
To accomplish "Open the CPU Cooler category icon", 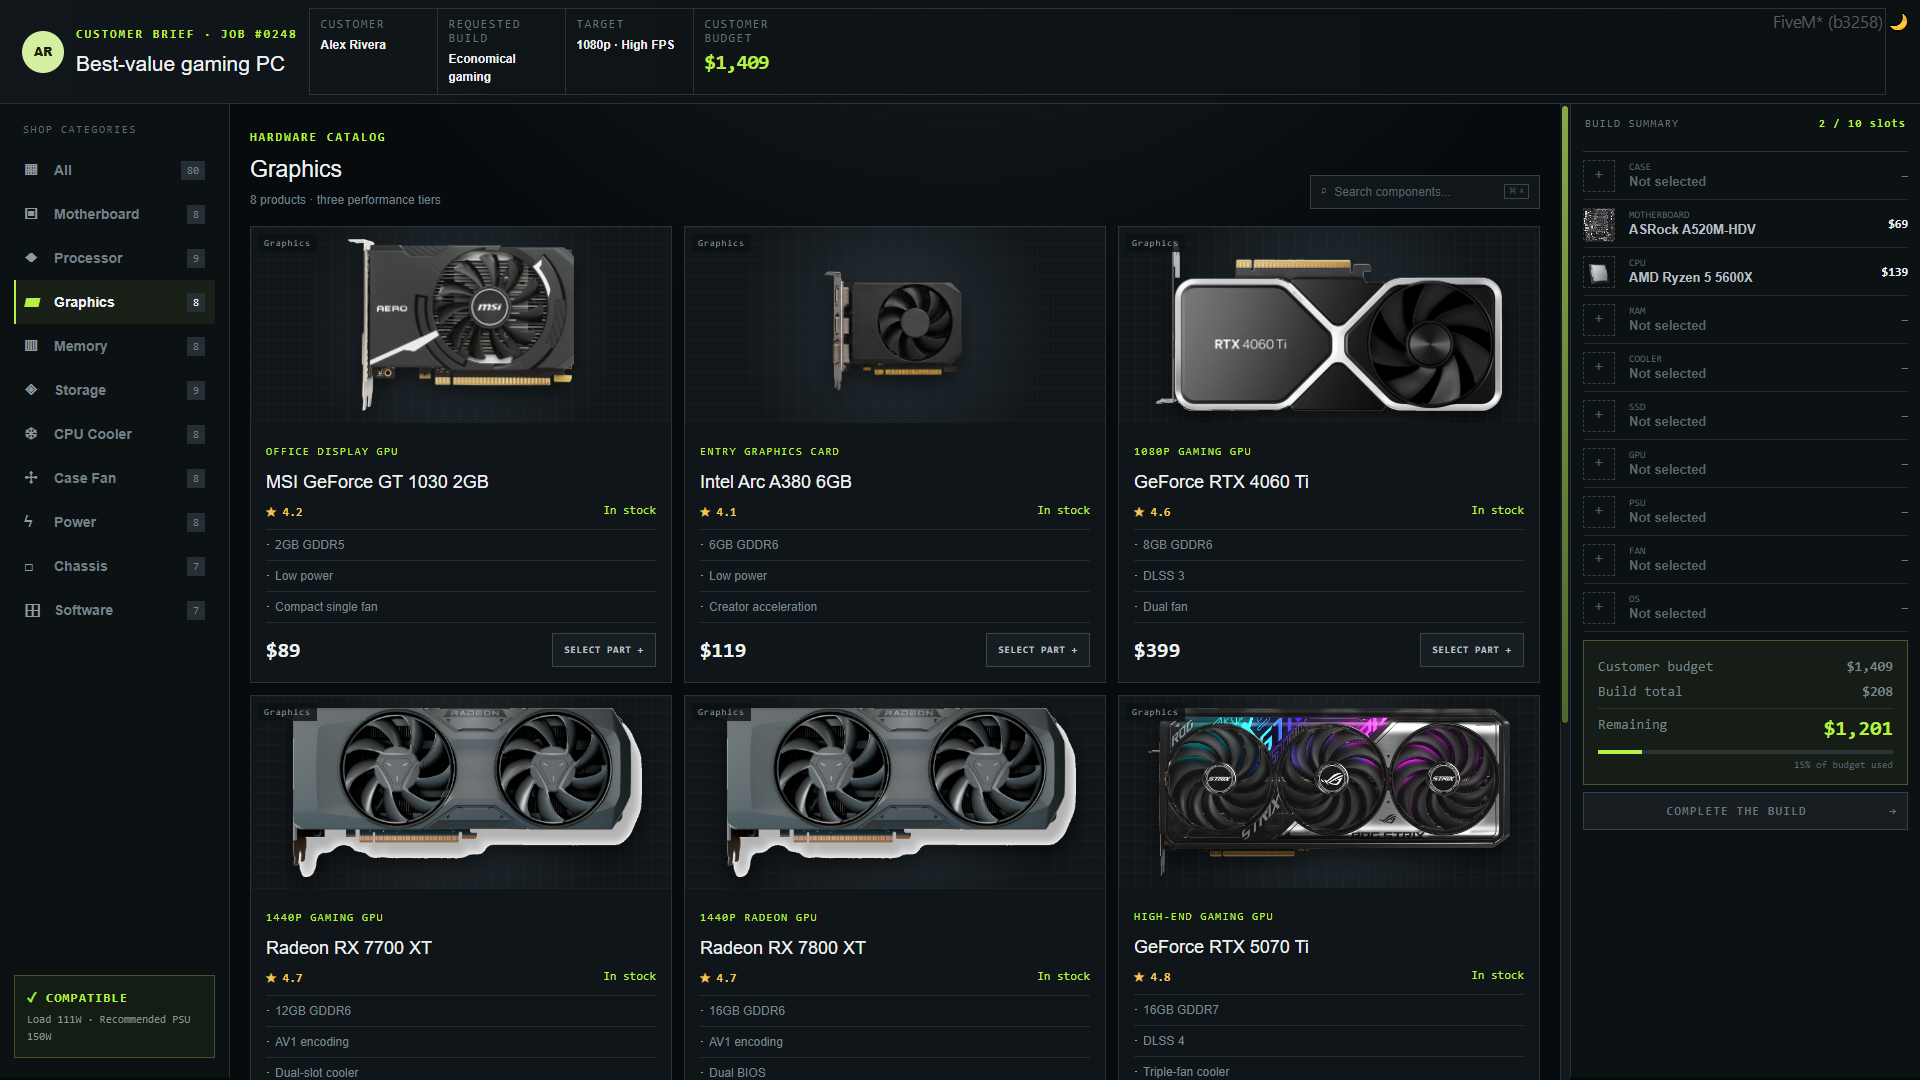I will pos(31,434).
